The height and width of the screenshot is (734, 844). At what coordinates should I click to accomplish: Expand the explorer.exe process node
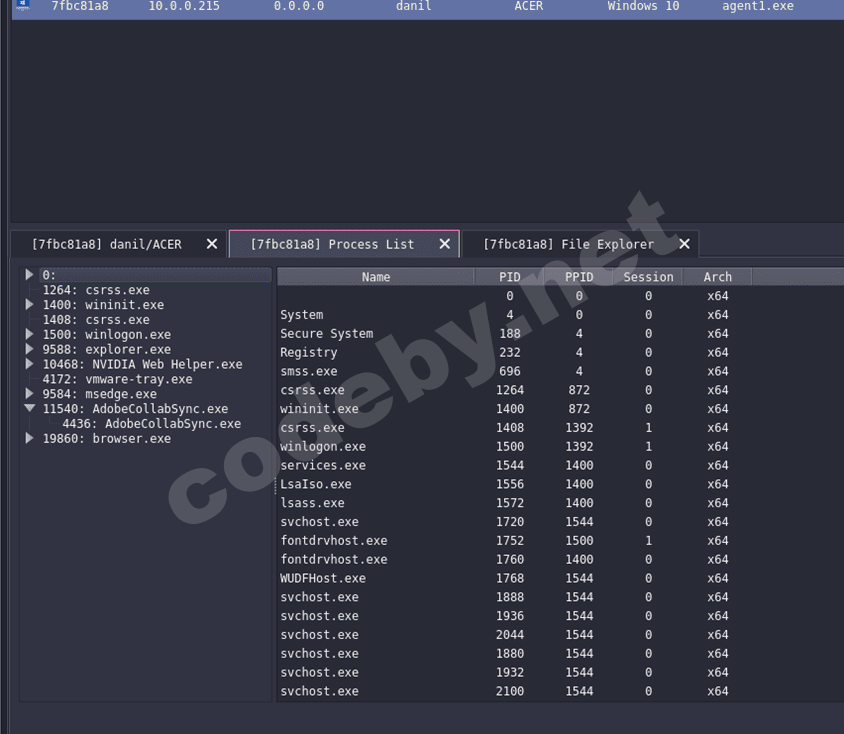30,349
